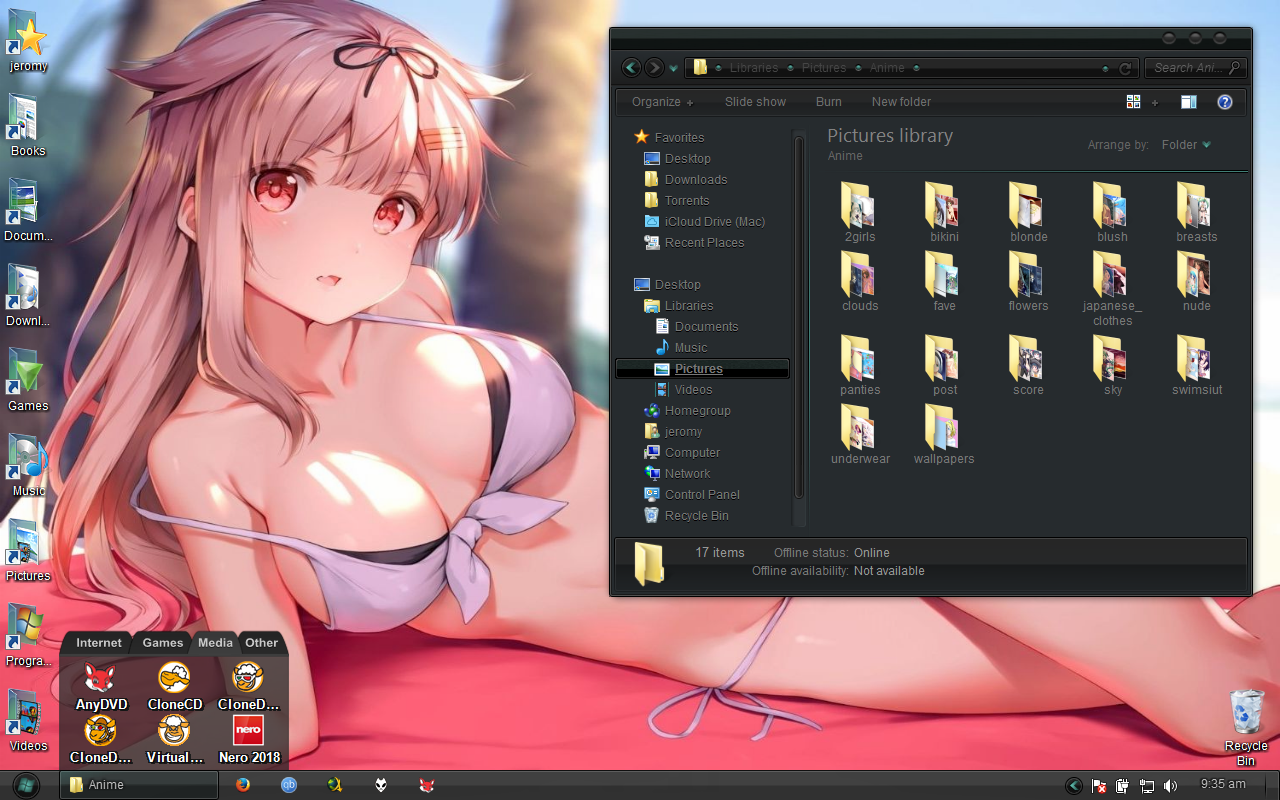Click the Explorer Forward arrow button
Image resolution: width=1280 pixels, height=800 pixels.
(654, 68)
